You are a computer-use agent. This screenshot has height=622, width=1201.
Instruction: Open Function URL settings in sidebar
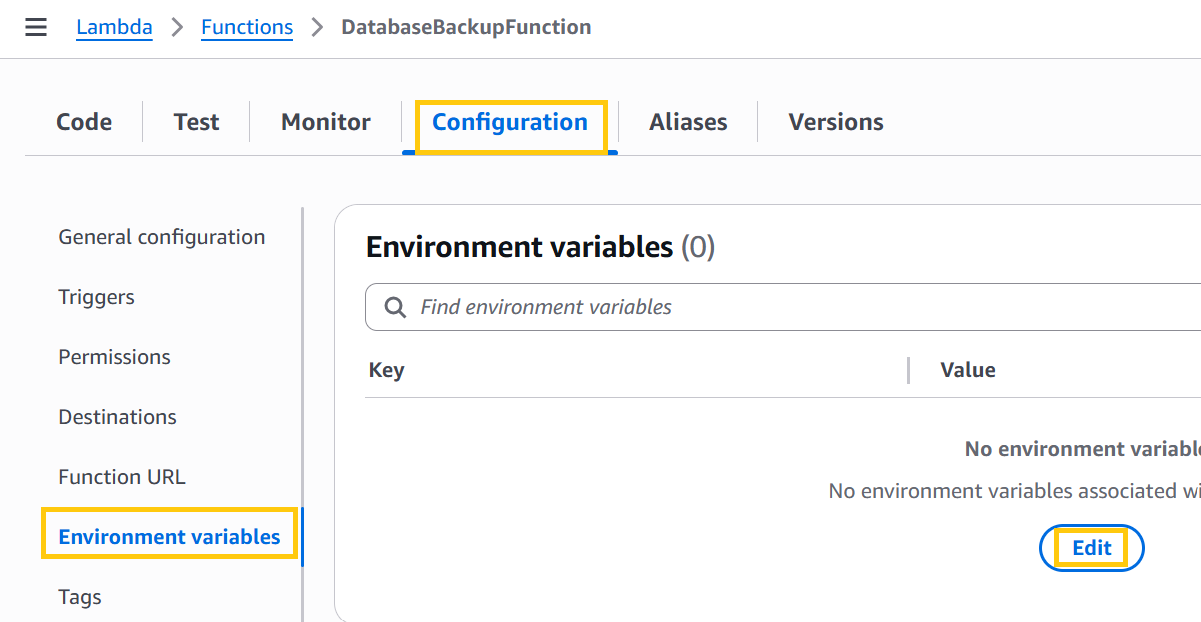(x=122, y=477)
